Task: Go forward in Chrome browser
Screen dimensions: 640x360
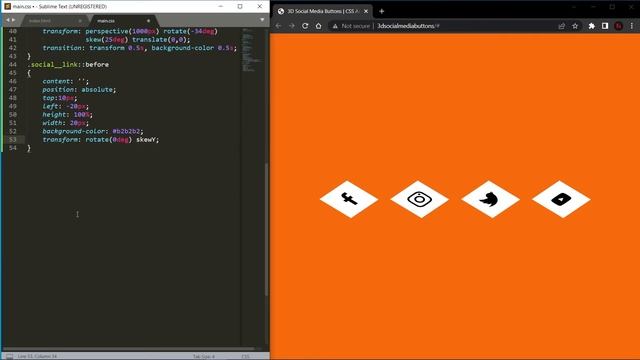Action: click(291, 26)
